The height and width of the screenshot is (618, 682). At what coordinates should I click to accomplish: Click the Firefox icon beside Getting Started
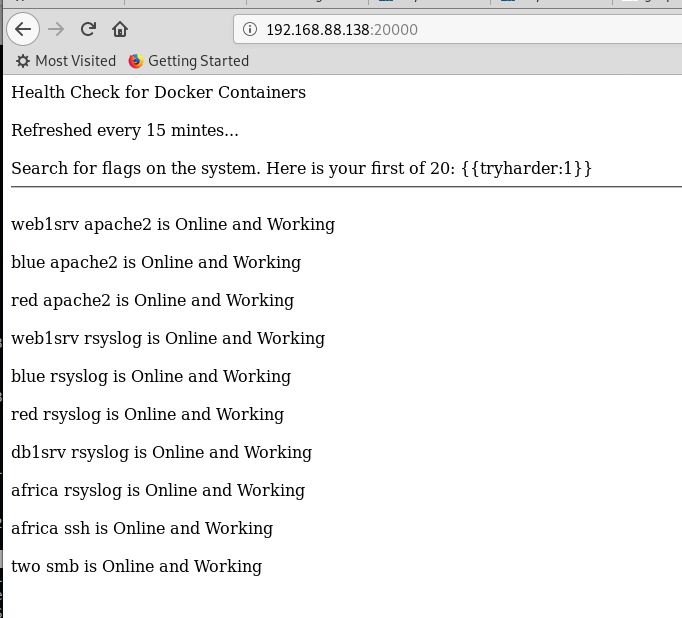click(136, 61)
